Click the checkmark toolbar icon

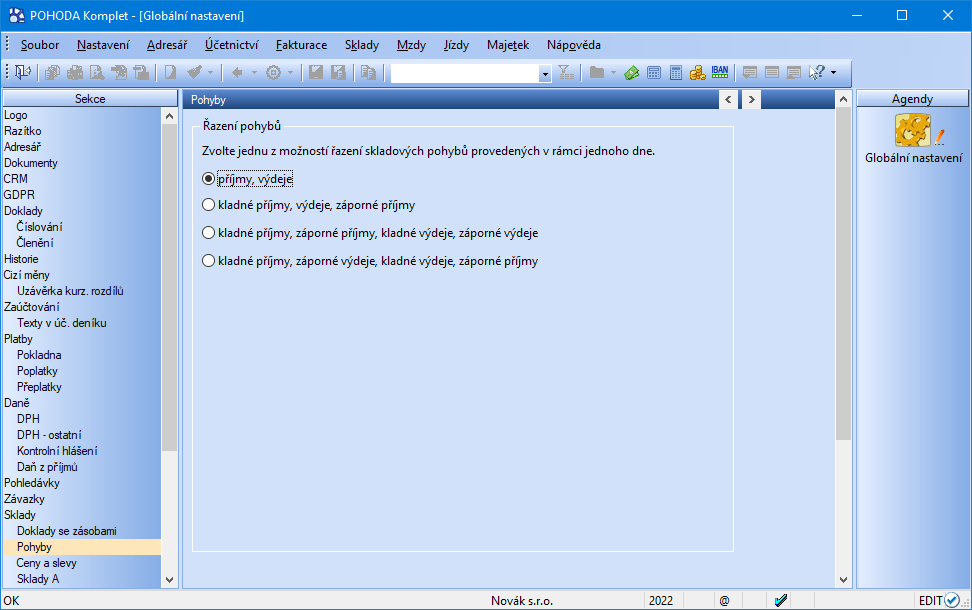pos(195,73)
